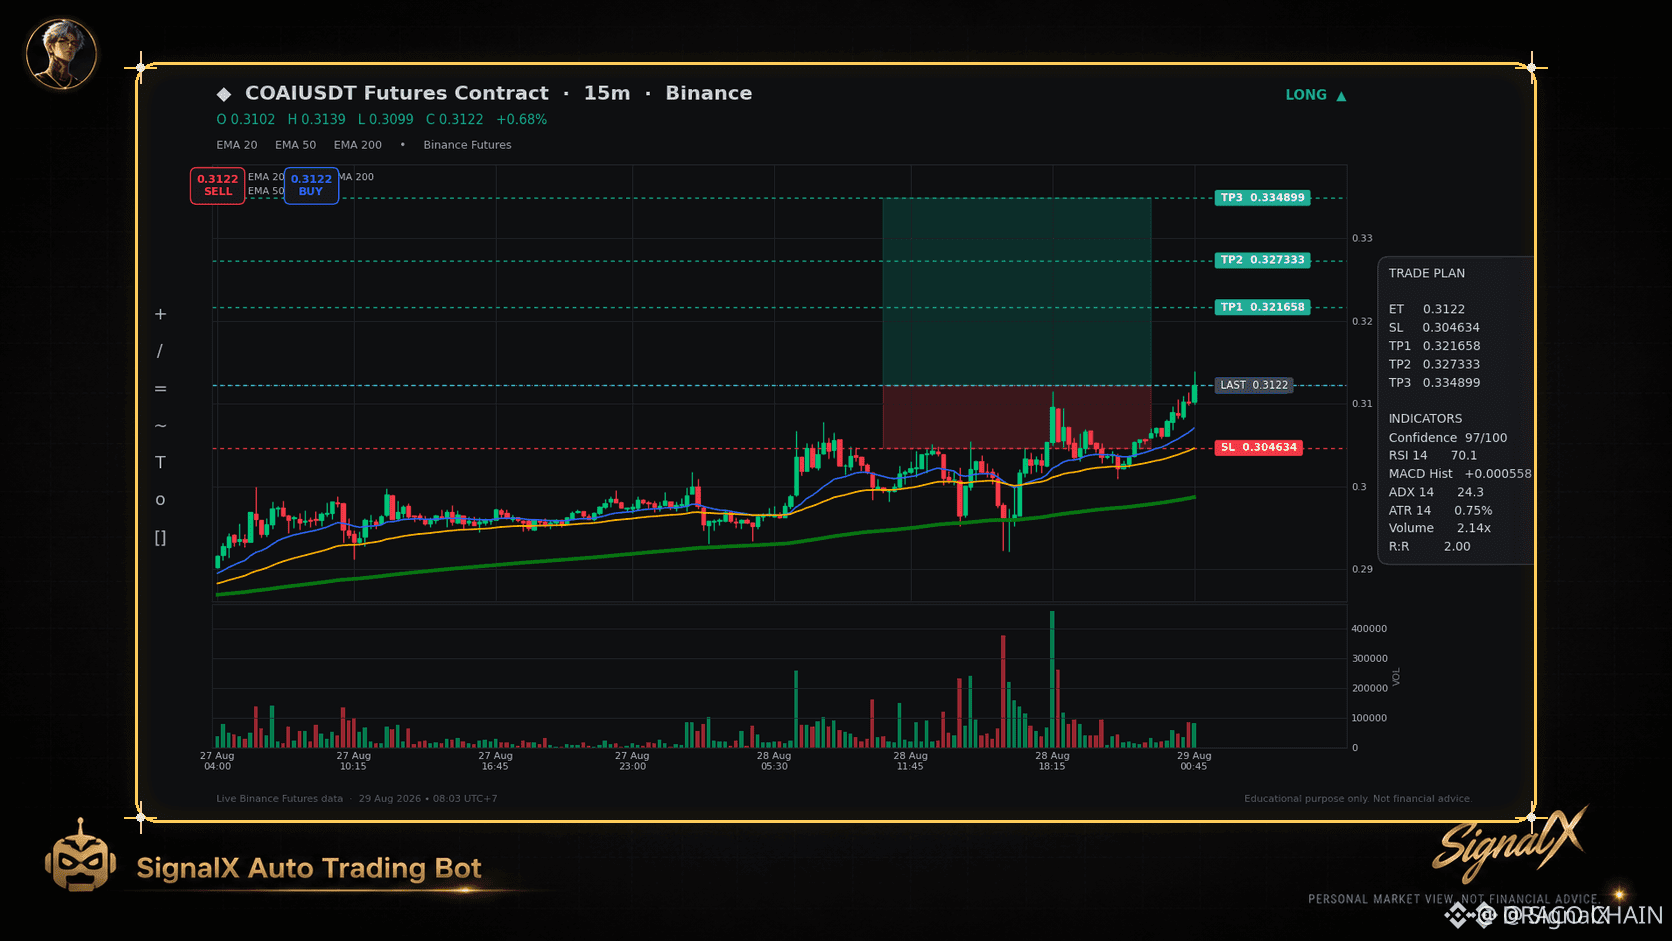Select the T text tool
This screenshot has height=941, width=1672.
click(x=160, y=462)
